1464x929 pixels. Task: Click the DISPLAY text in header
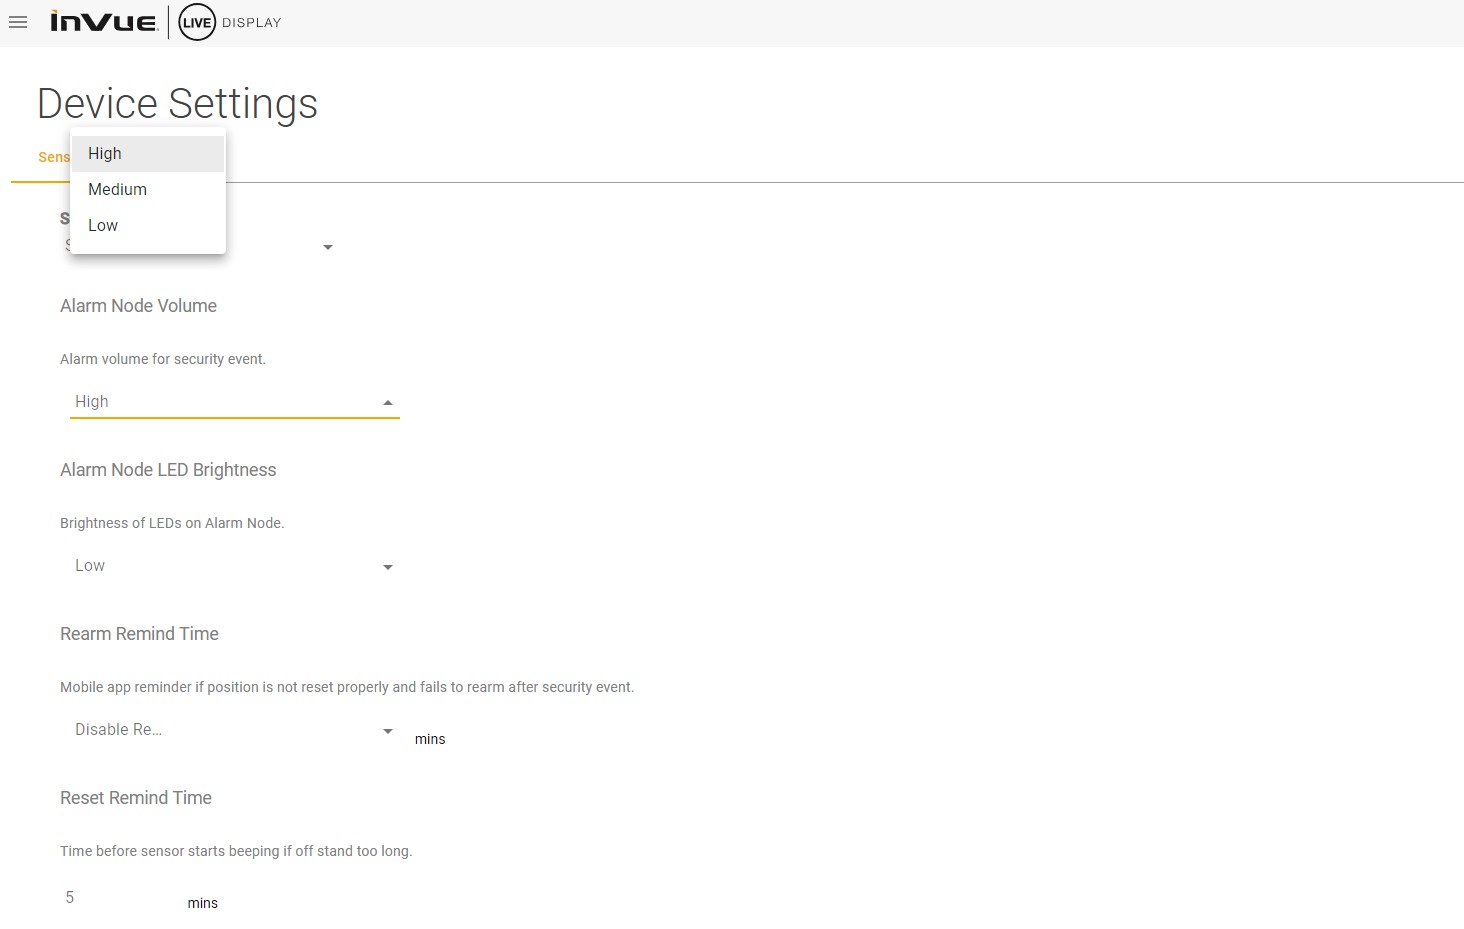(252, 22)
